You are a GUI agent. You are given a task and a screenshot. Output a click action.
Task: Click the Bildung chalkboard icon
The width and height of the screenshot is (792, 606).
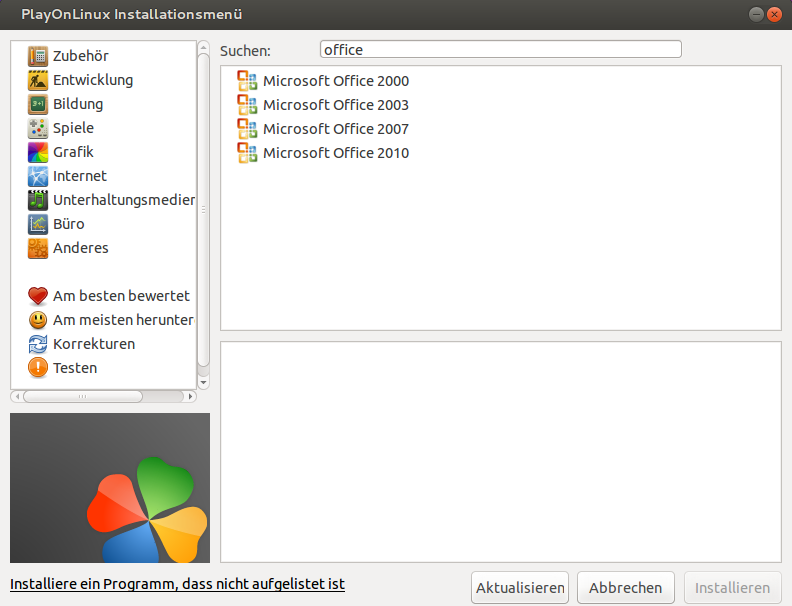pyautogui.click(x=38, y=104)
